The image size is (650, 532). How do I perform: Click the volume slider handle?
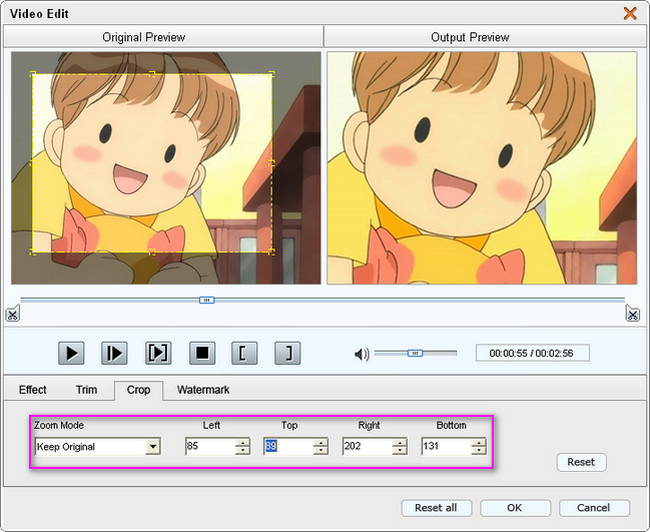tap(415, 353)
